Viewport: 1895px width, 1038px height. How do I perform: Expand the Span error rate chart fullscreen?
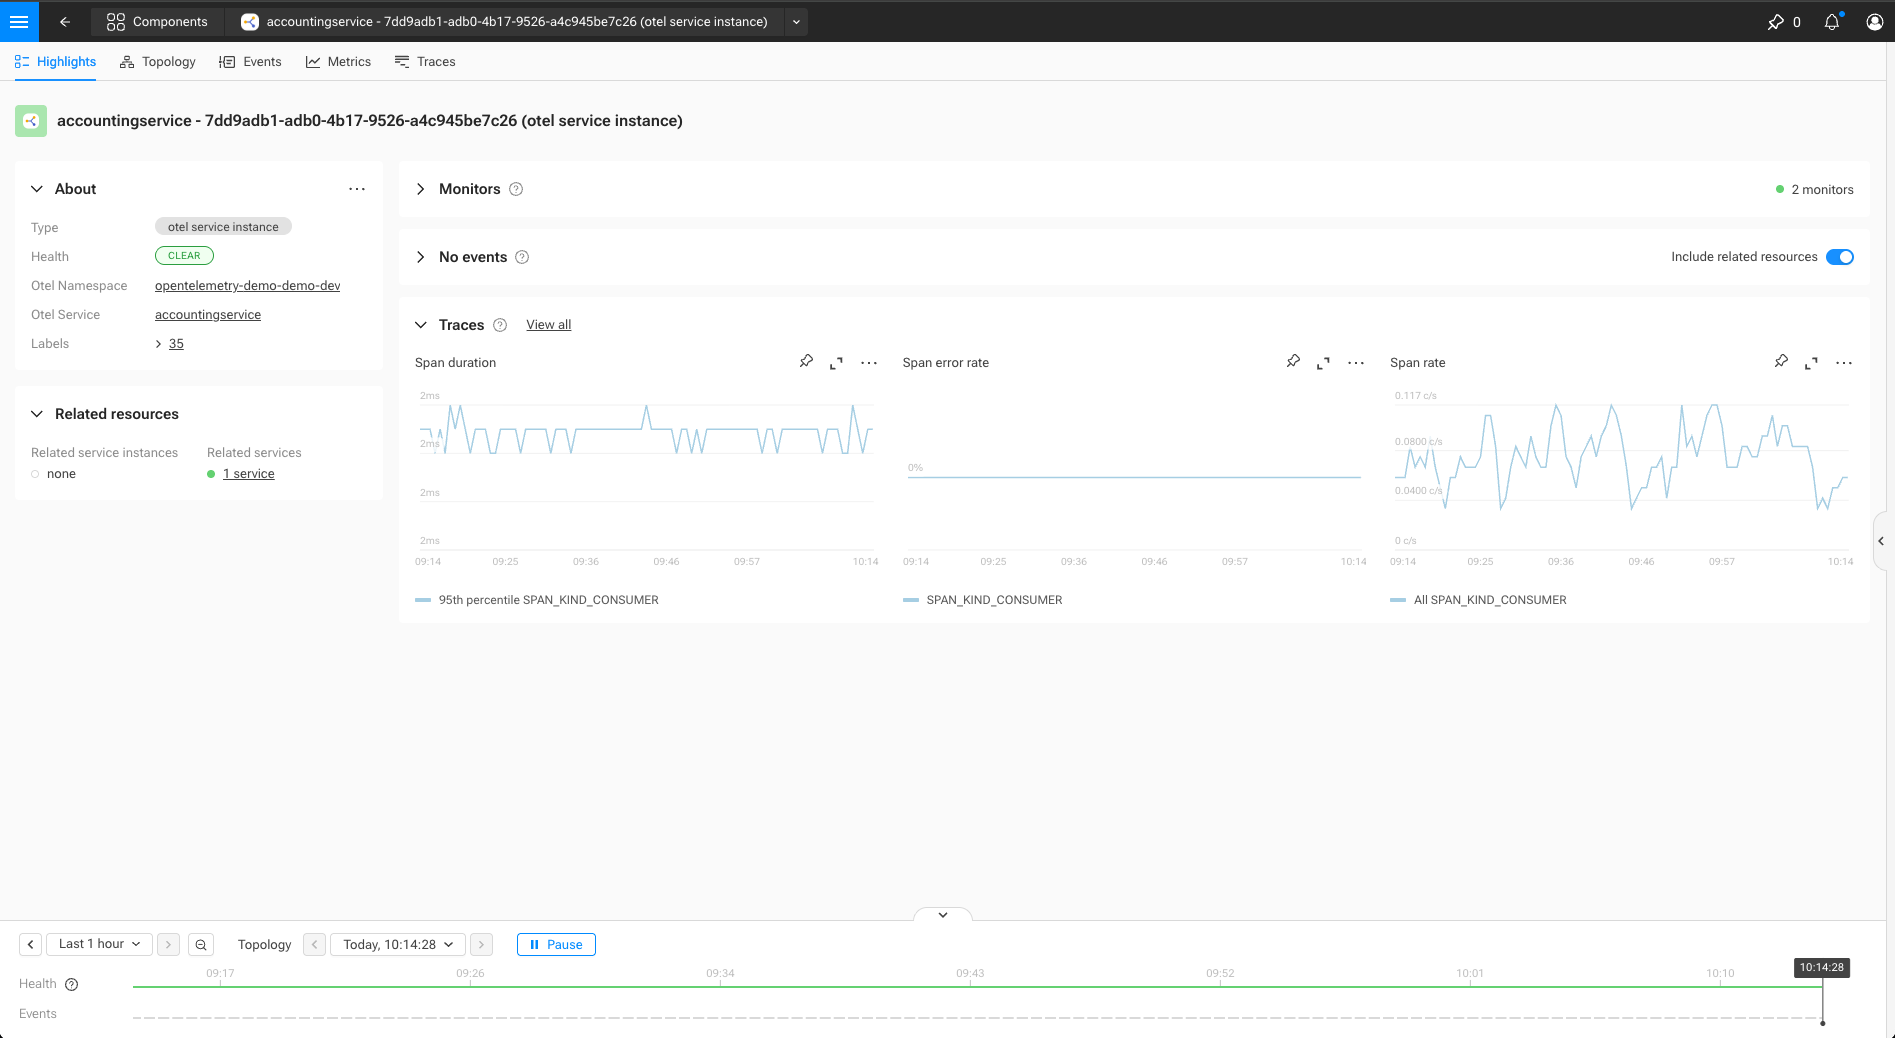click(x=1323, y=363)
